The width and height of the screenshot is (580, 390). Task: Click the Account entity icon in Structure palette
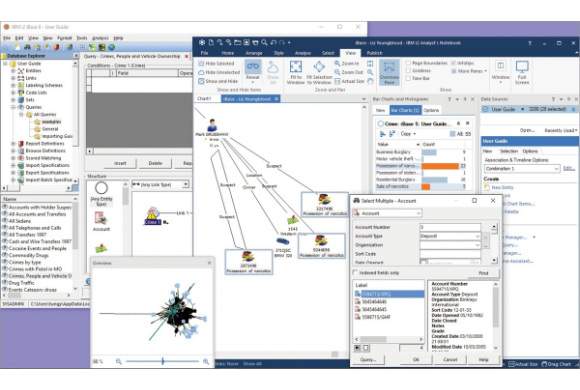pos(101,218)
